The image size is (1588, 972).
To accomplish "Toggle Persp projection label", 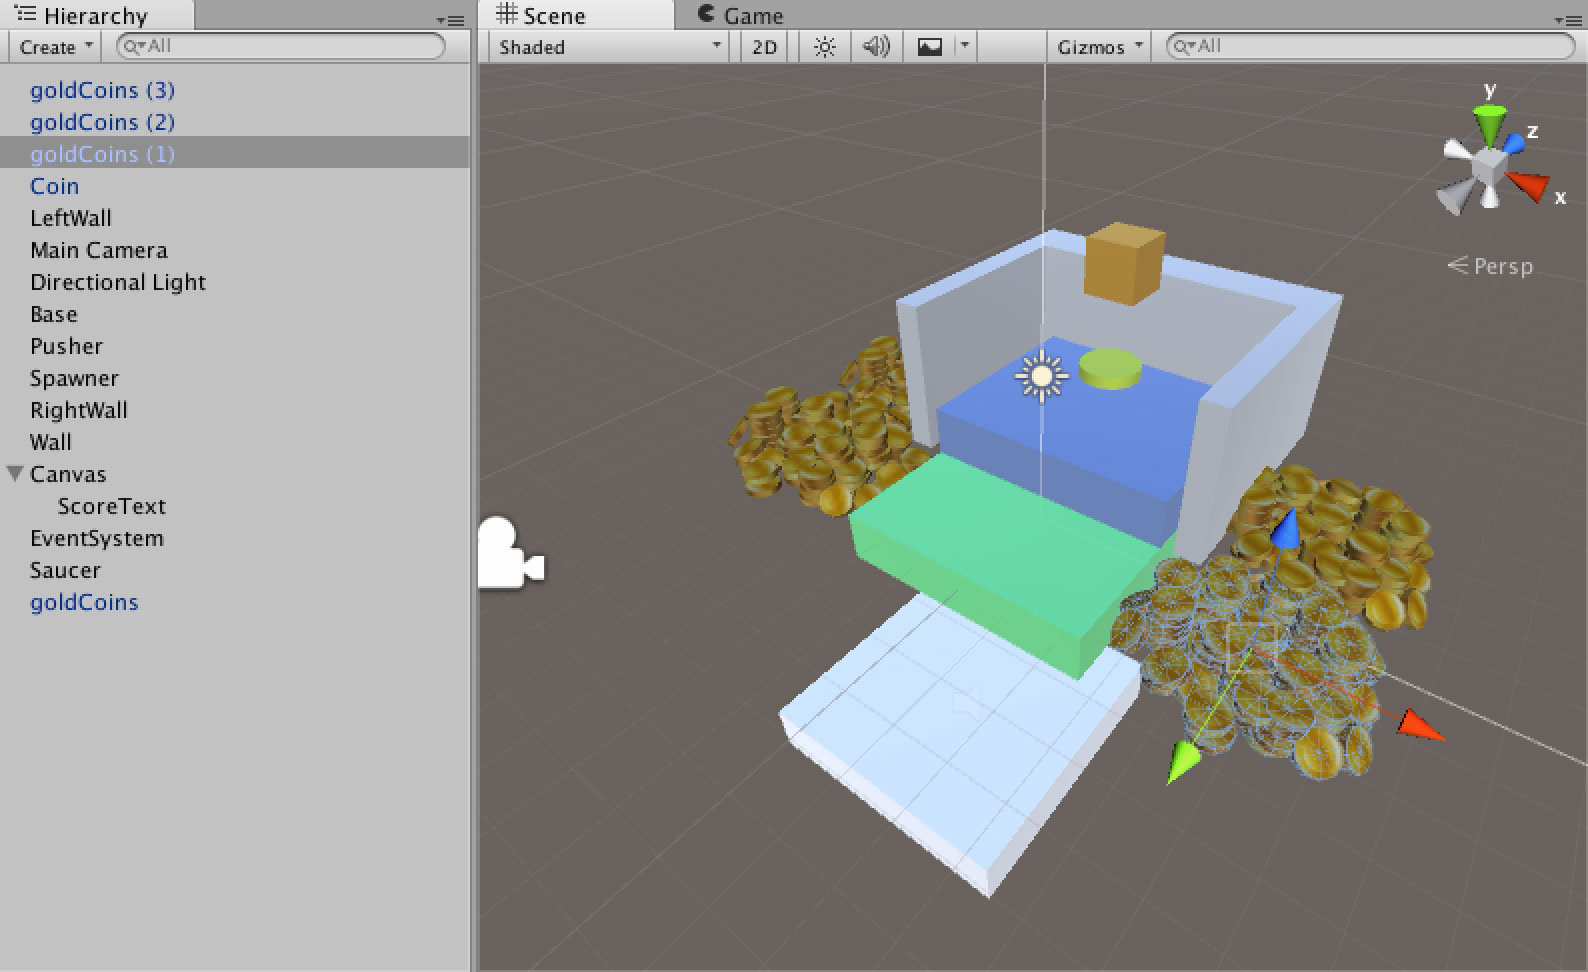I will 1490,266.
